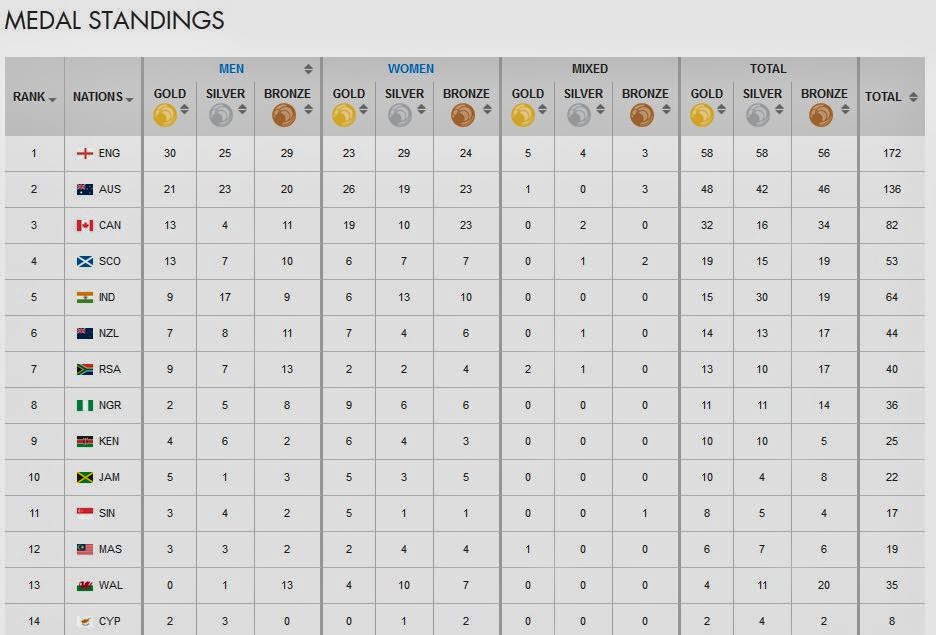Select the IND nation code
This screenshot has width=936, height=635.
click(x=107, y=297)
